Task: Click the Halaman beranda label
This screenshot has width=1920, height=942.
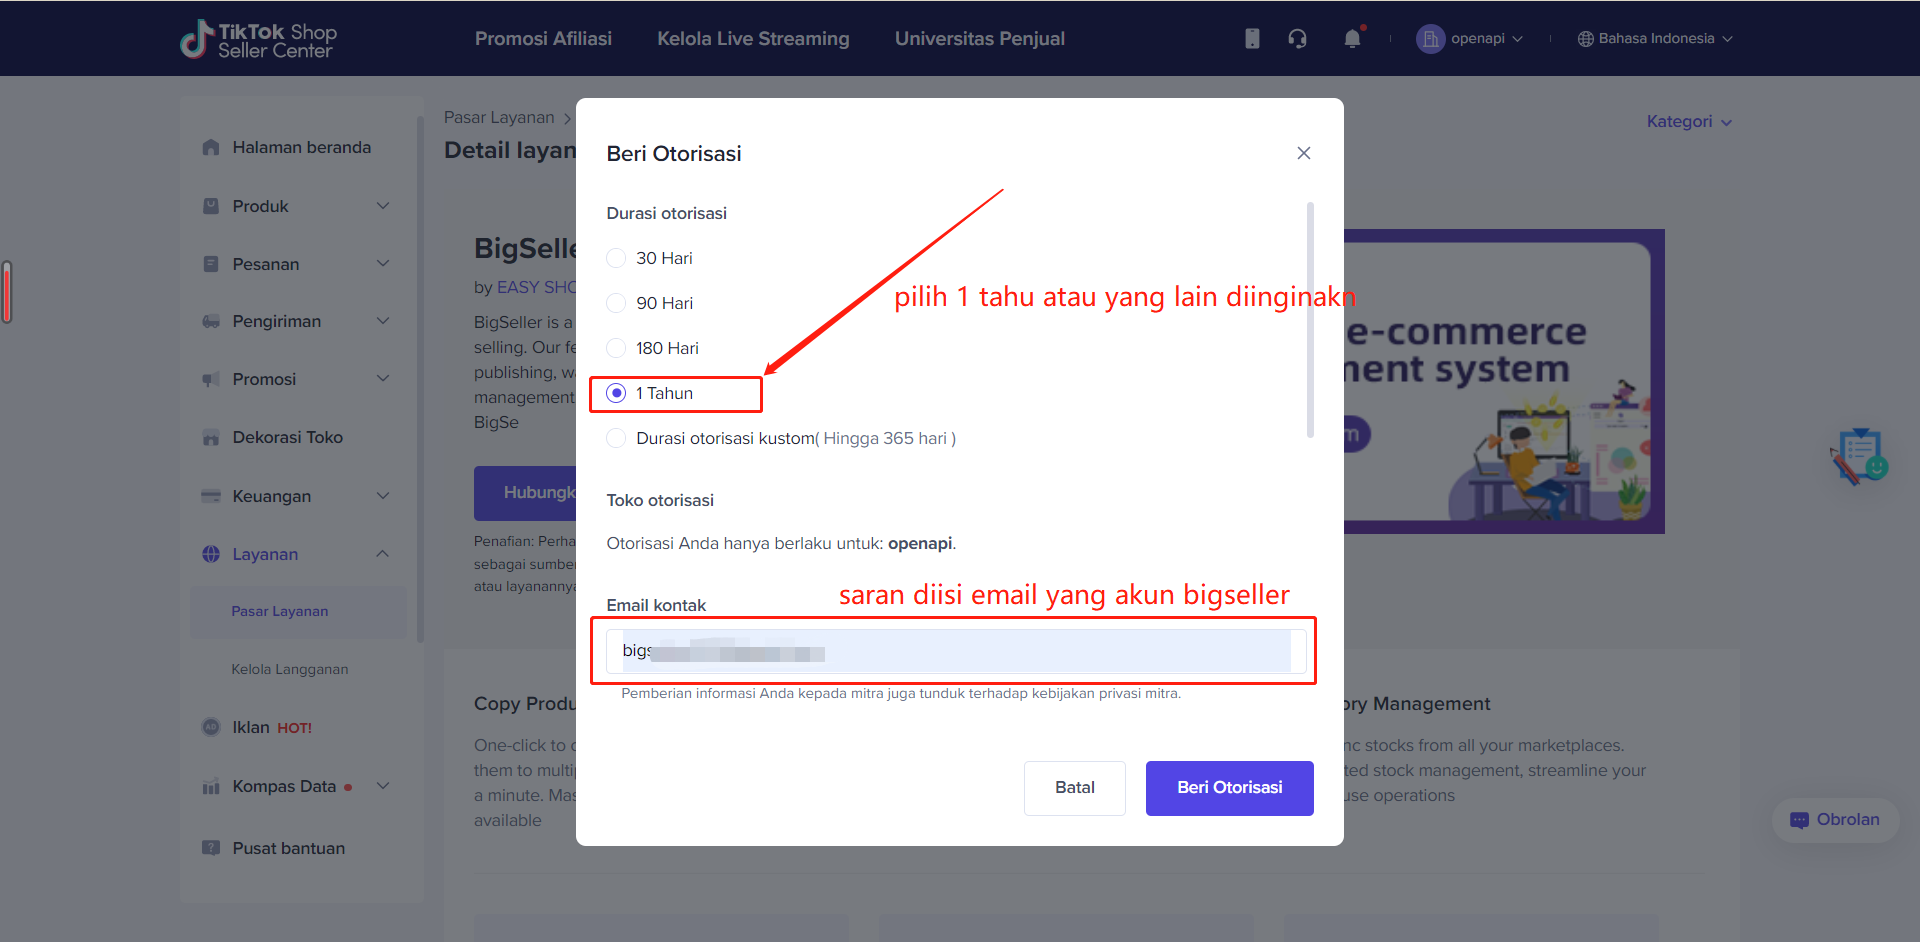Action: [301, 147]
